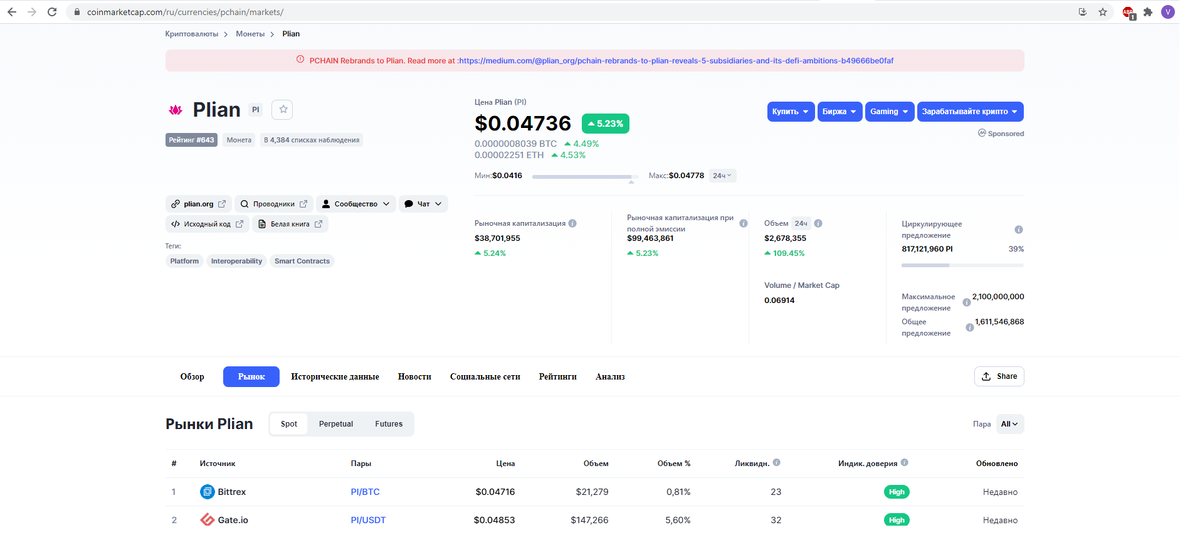Open the Рейтинги tab
The image size is (1200, 547).
tap(558, 377)
